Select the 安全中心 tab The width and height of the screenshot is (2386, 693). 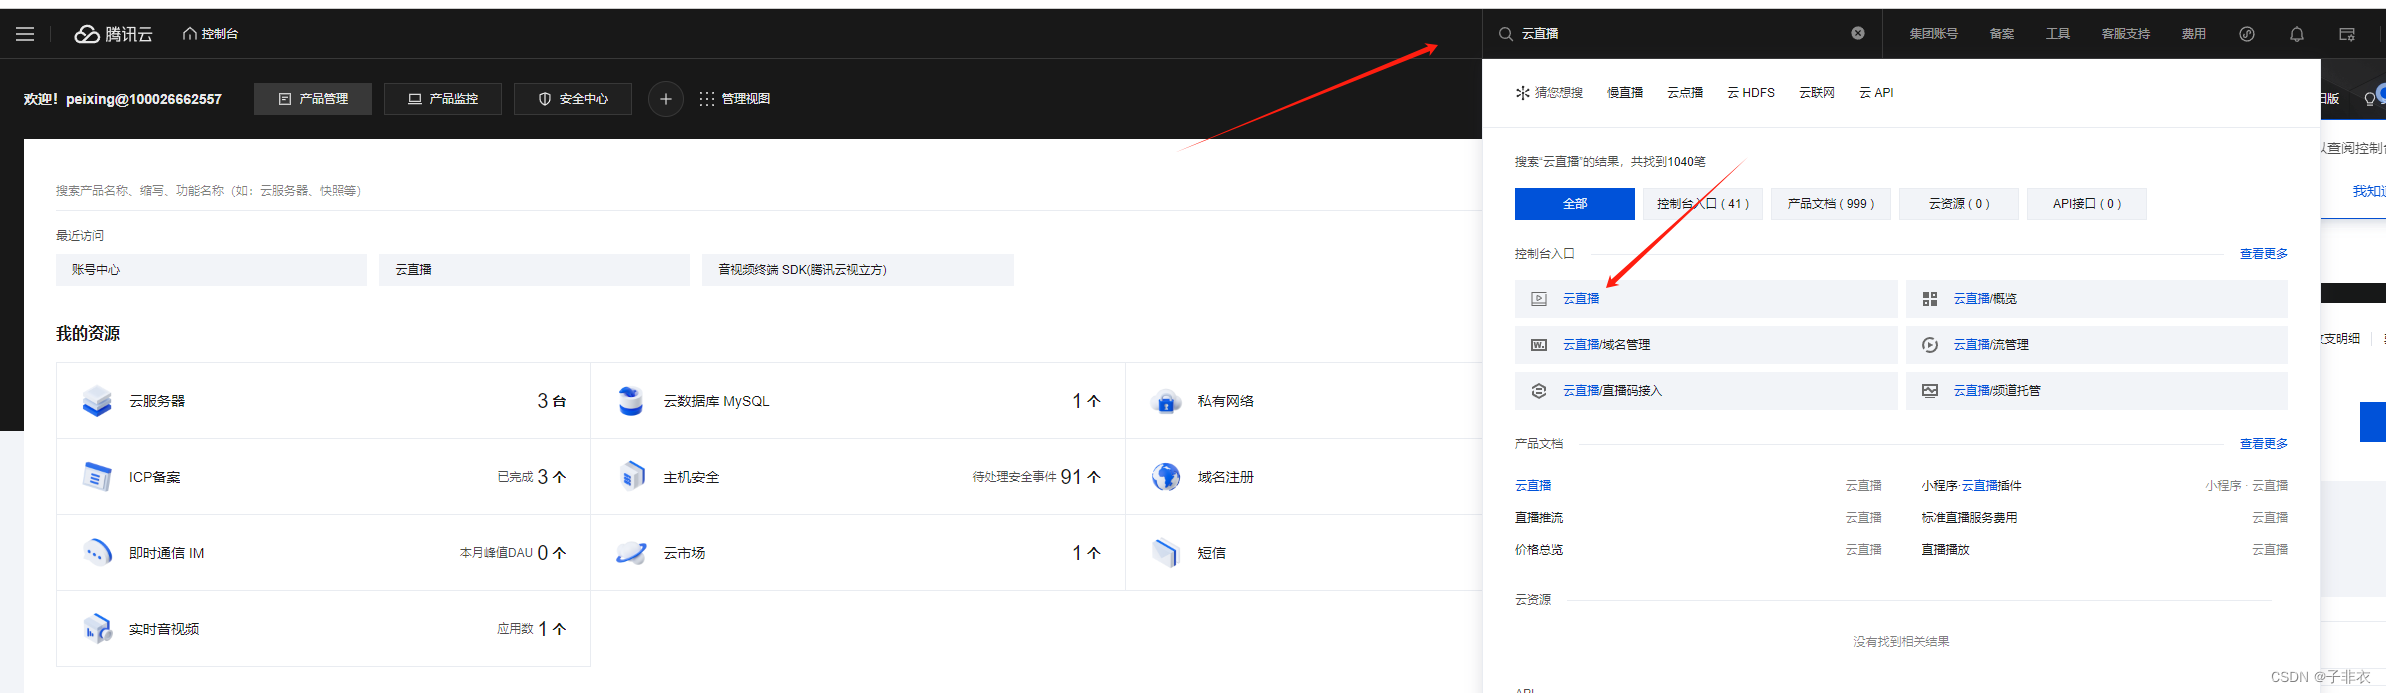click(573, 99)
